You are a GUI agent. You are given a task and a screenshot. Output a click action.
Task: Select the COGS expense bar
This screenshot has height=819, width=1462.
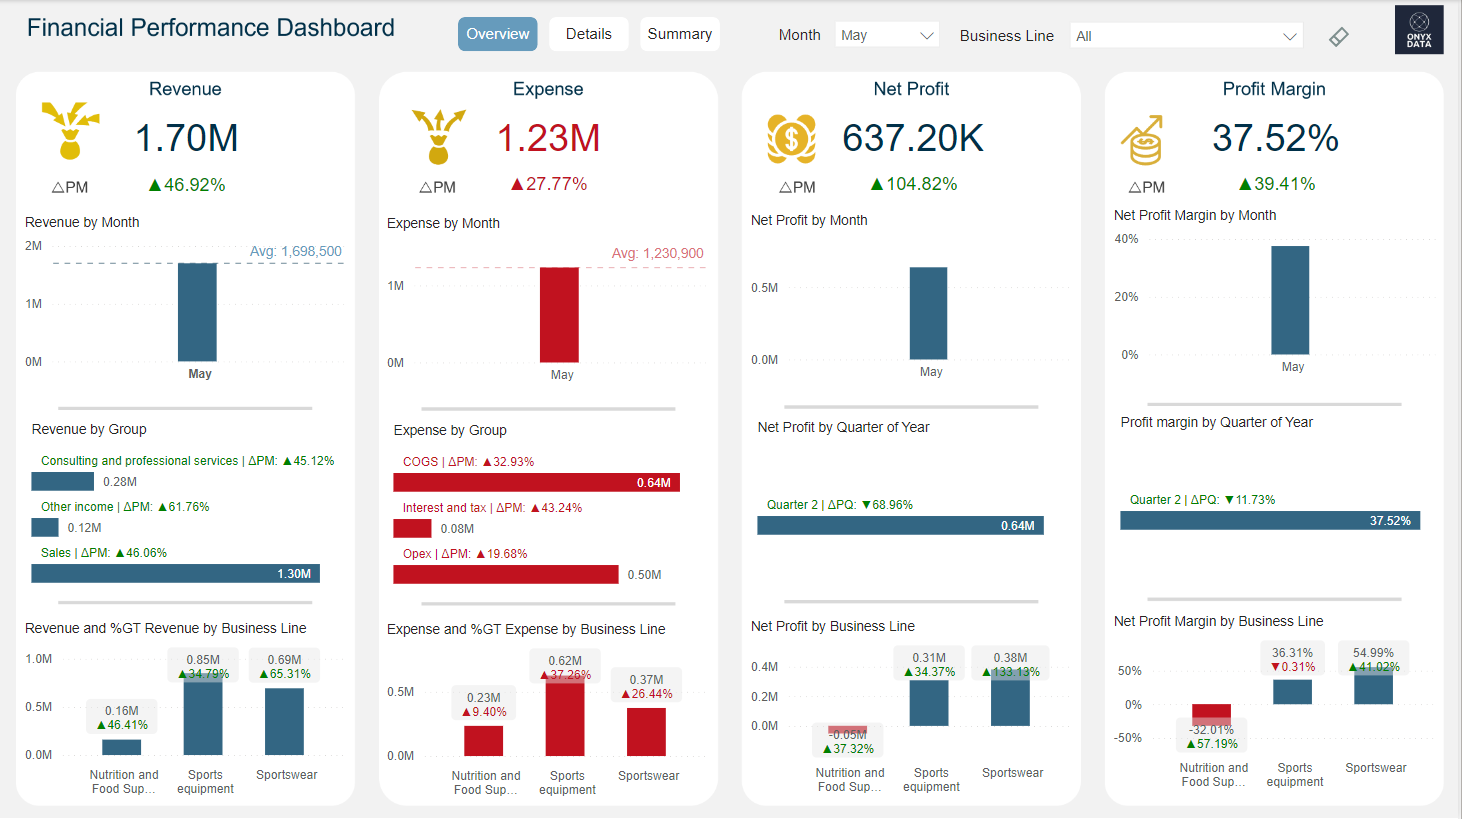536,483
